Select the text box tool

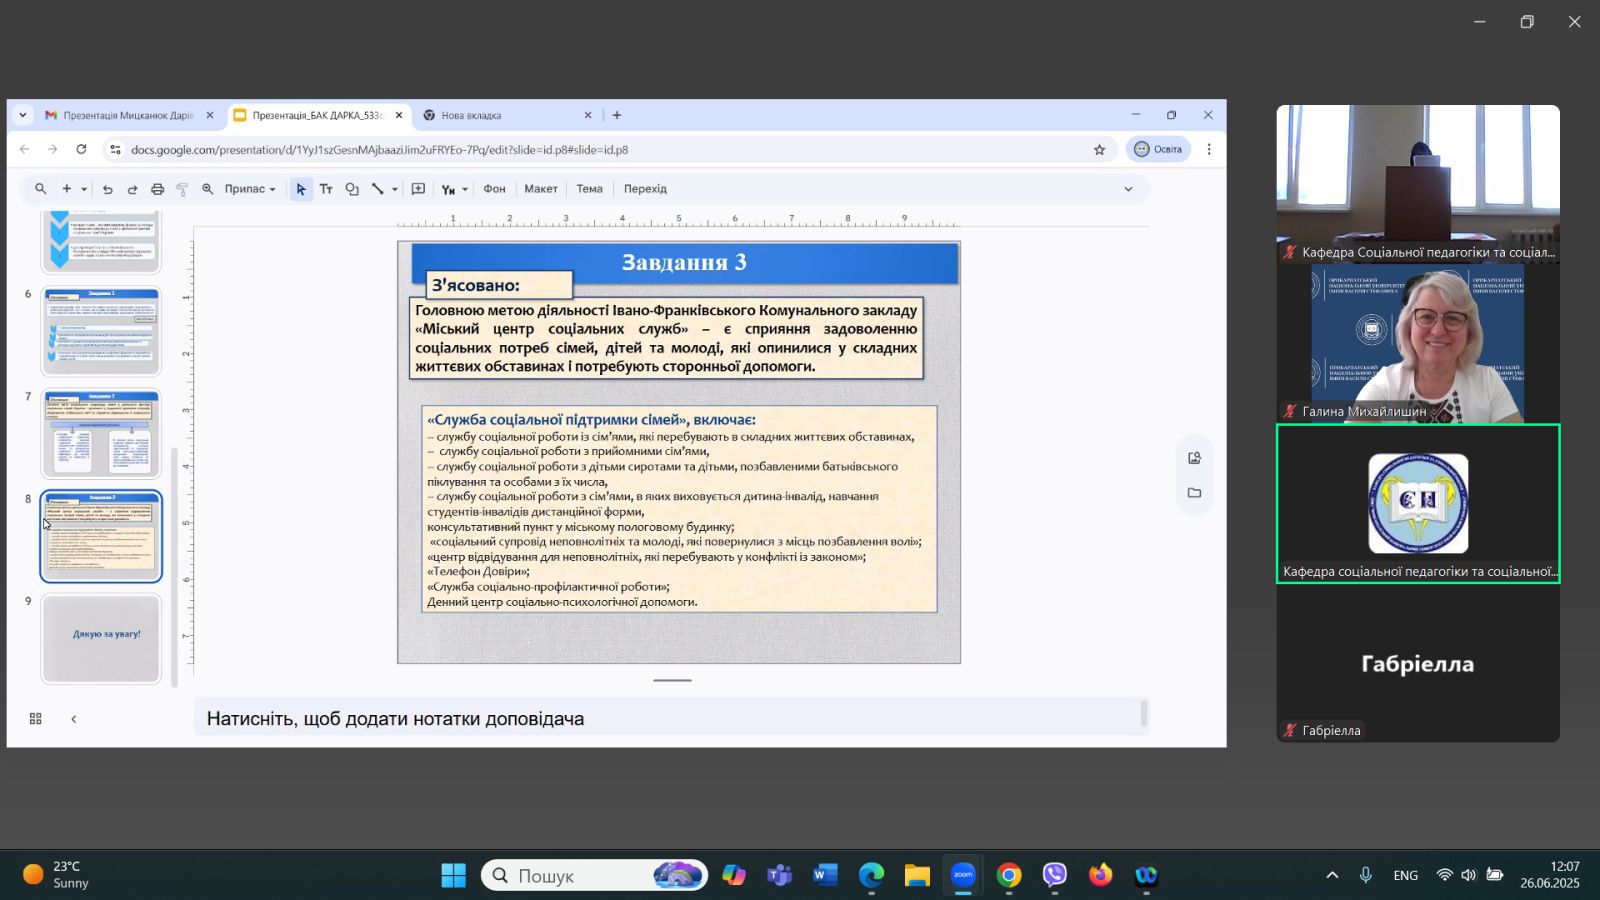click(x=326, y=189)
